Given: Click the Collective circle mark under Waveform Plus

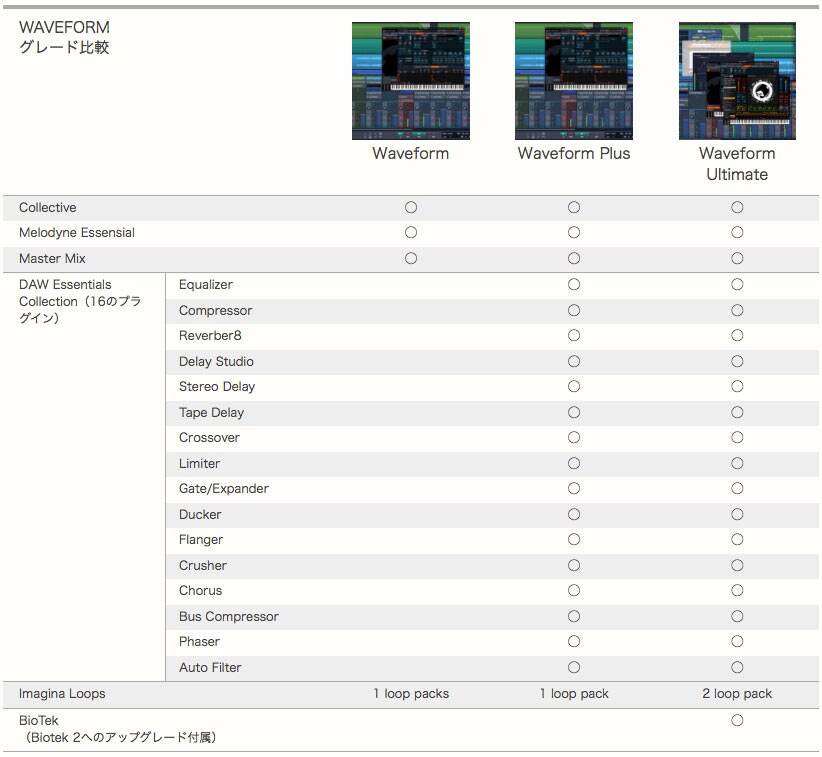Looking at the screenshot, I should [x=574, y=208].
